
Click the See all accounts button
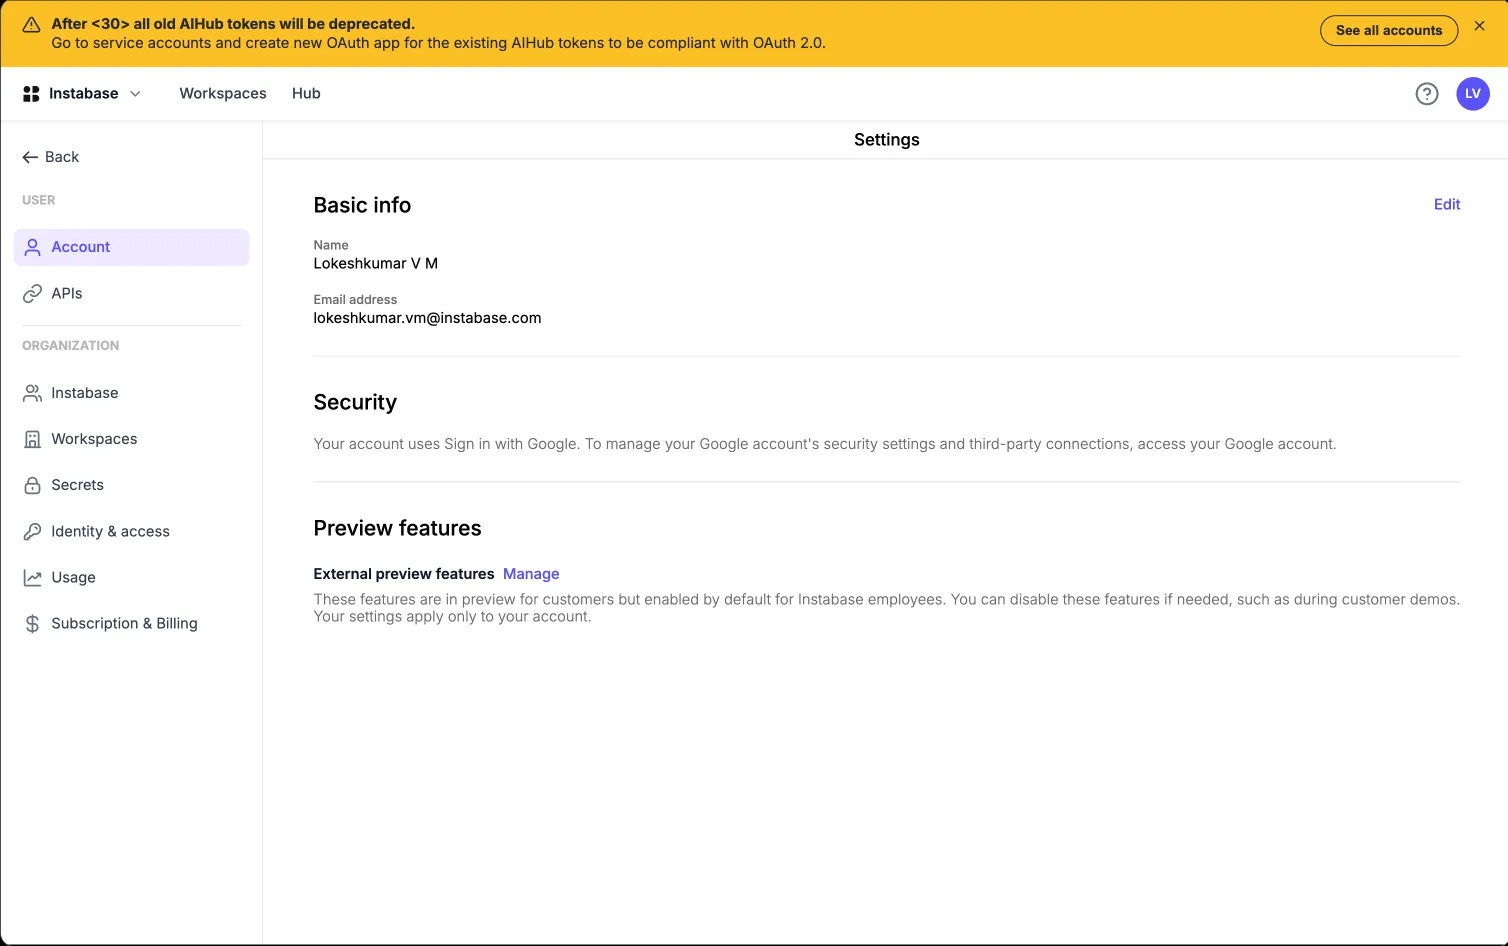point(1389,30)
